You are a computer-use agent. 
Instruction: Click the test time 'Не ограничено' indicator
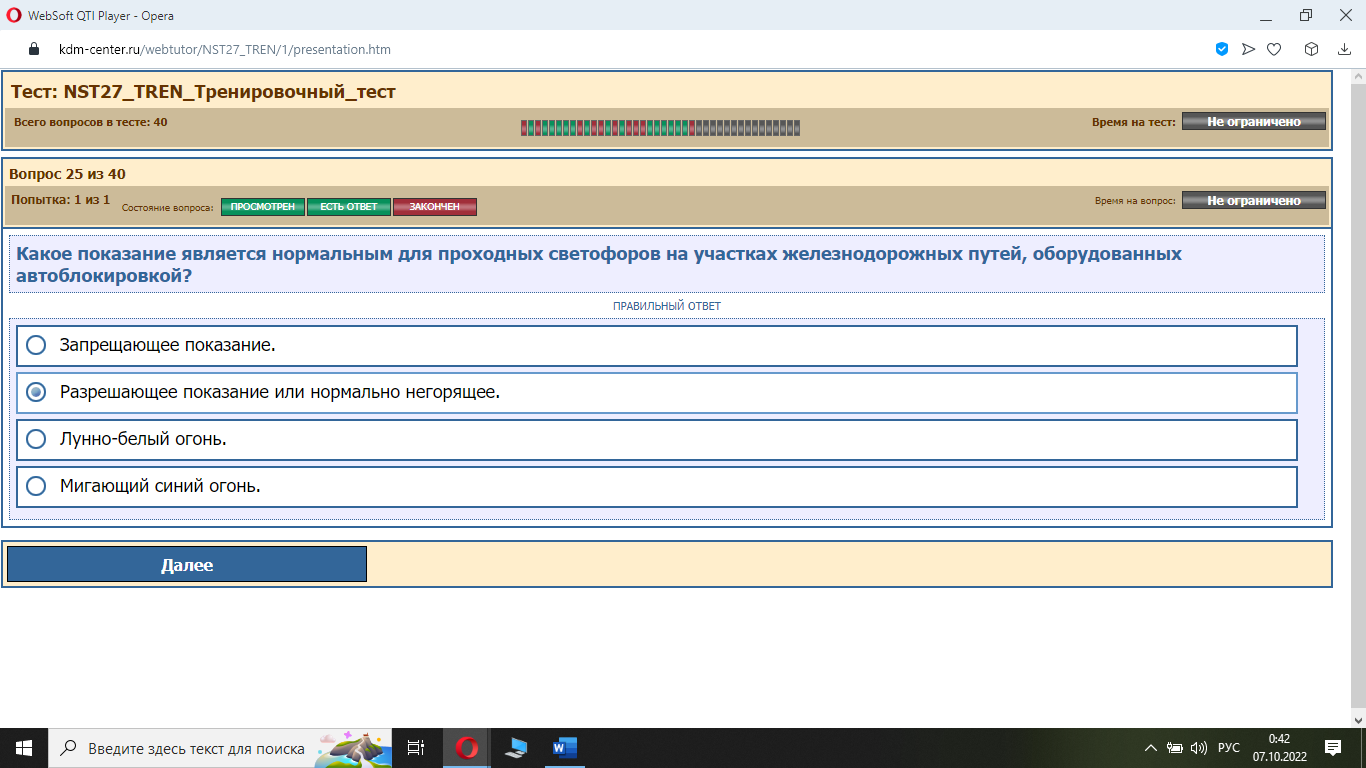[x=1254, y=121]
